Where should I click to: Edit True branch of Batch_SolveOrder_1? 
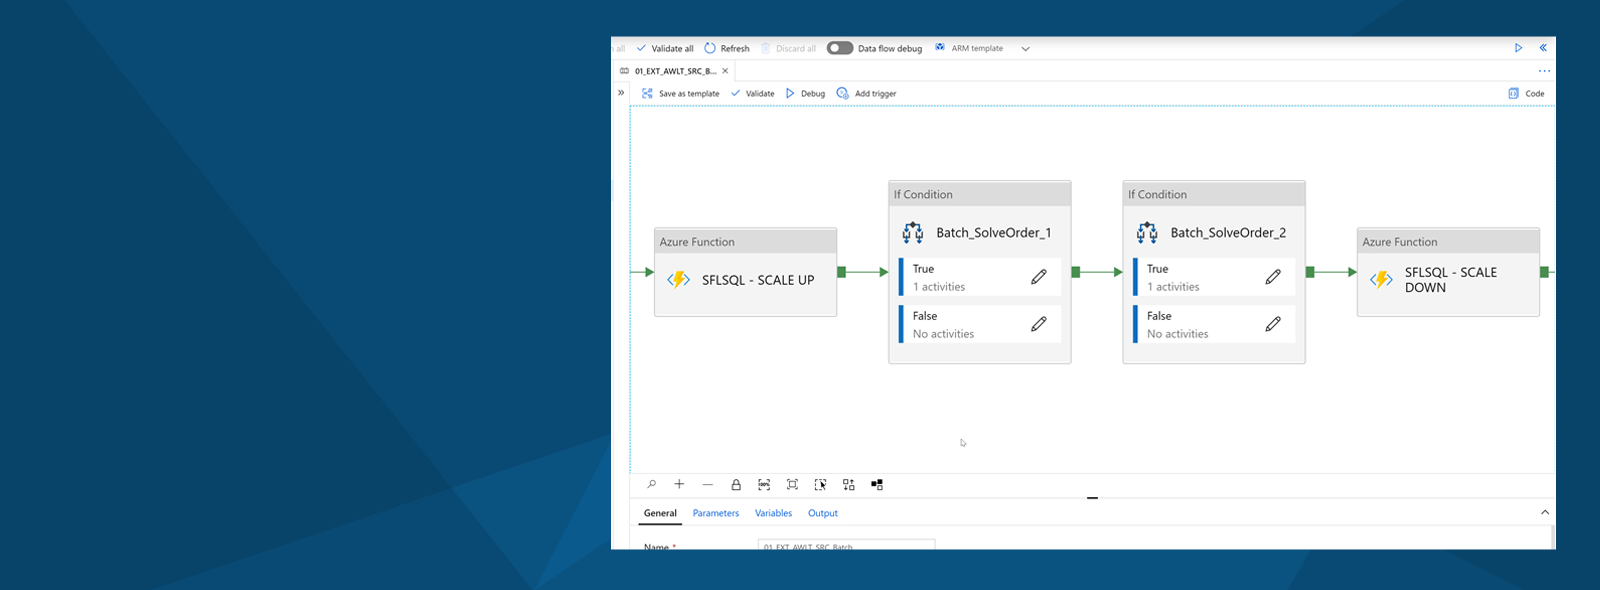click(x=1039, y=277)
